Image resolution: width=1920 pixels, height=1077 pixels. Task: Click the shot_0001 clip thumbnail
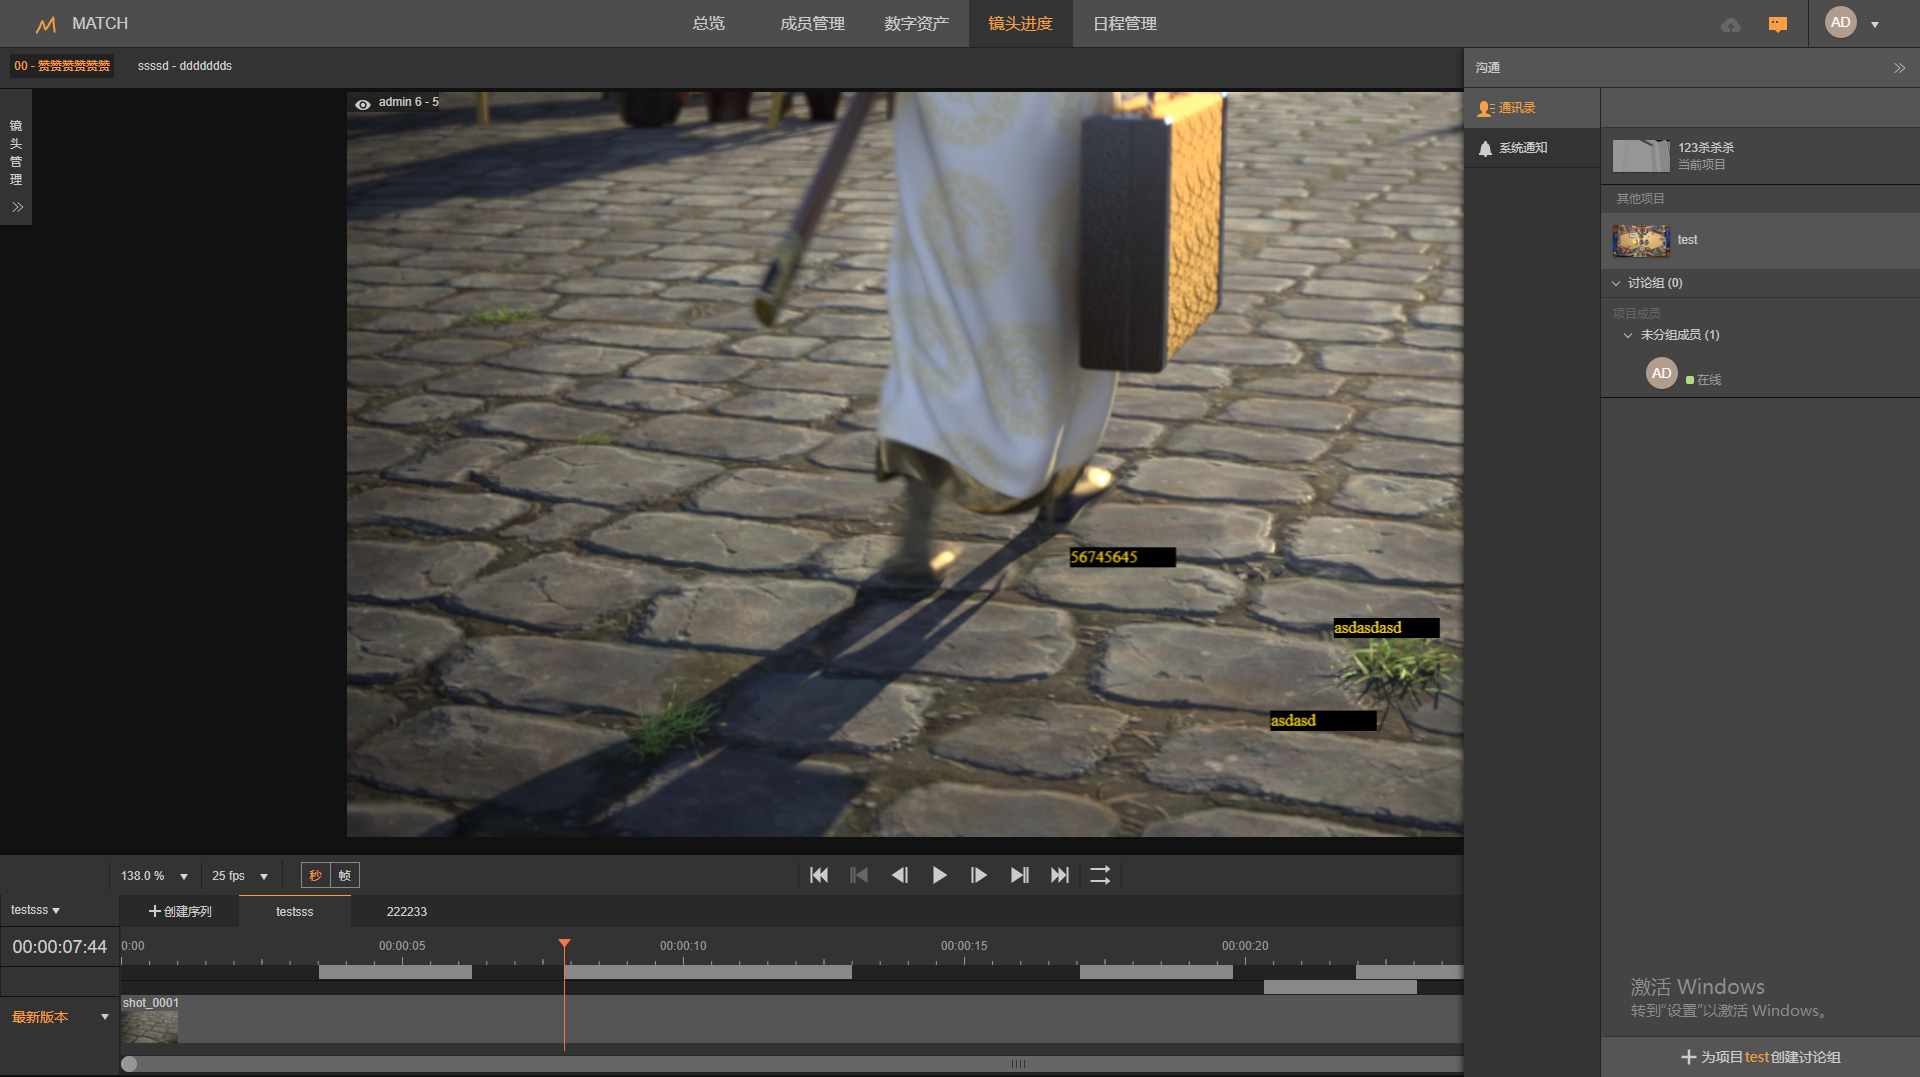pyautogui.click(x=150, y=1026)
